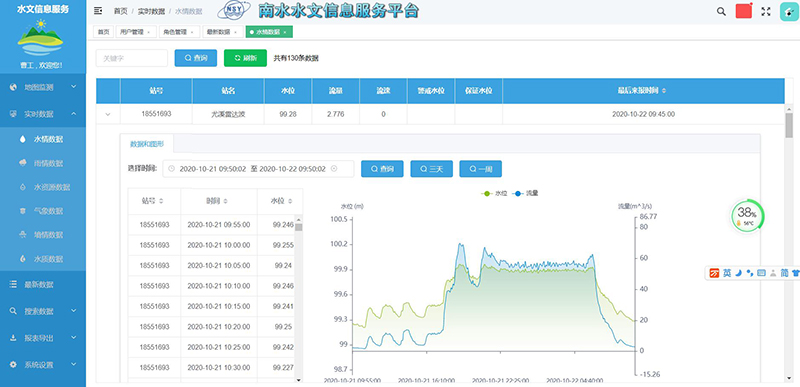800x387 pixels.
Task: Click the Sogou input method S icon
Action: [714, 273]
